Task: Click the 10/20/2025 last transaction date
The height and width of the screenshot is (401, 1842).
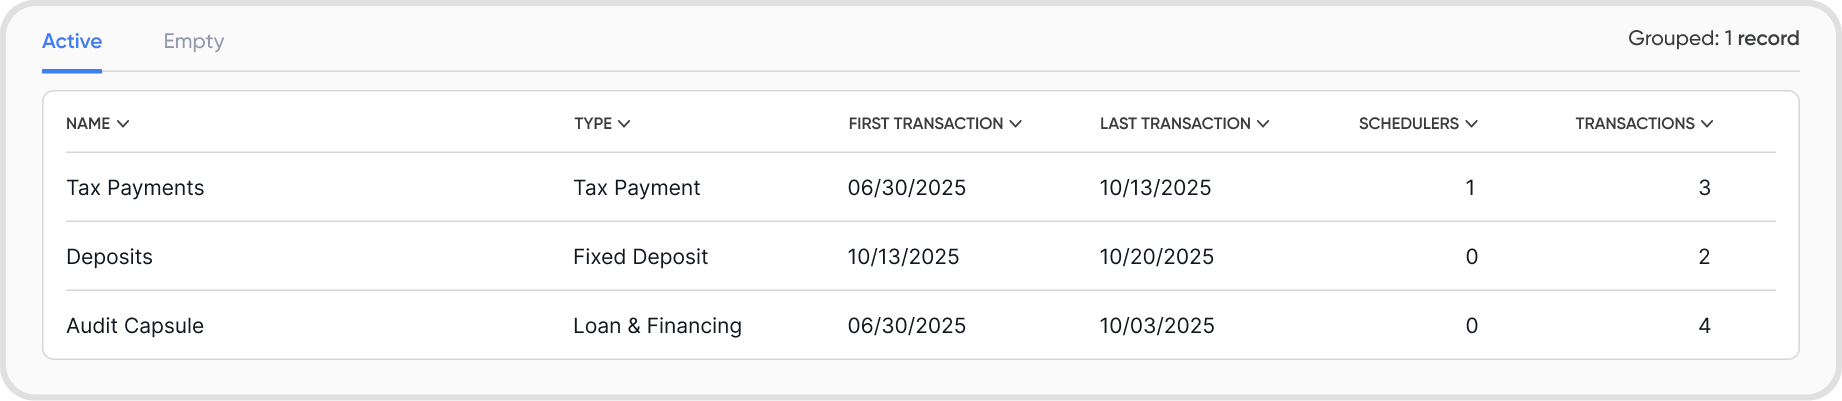Action: point(1156,257)
